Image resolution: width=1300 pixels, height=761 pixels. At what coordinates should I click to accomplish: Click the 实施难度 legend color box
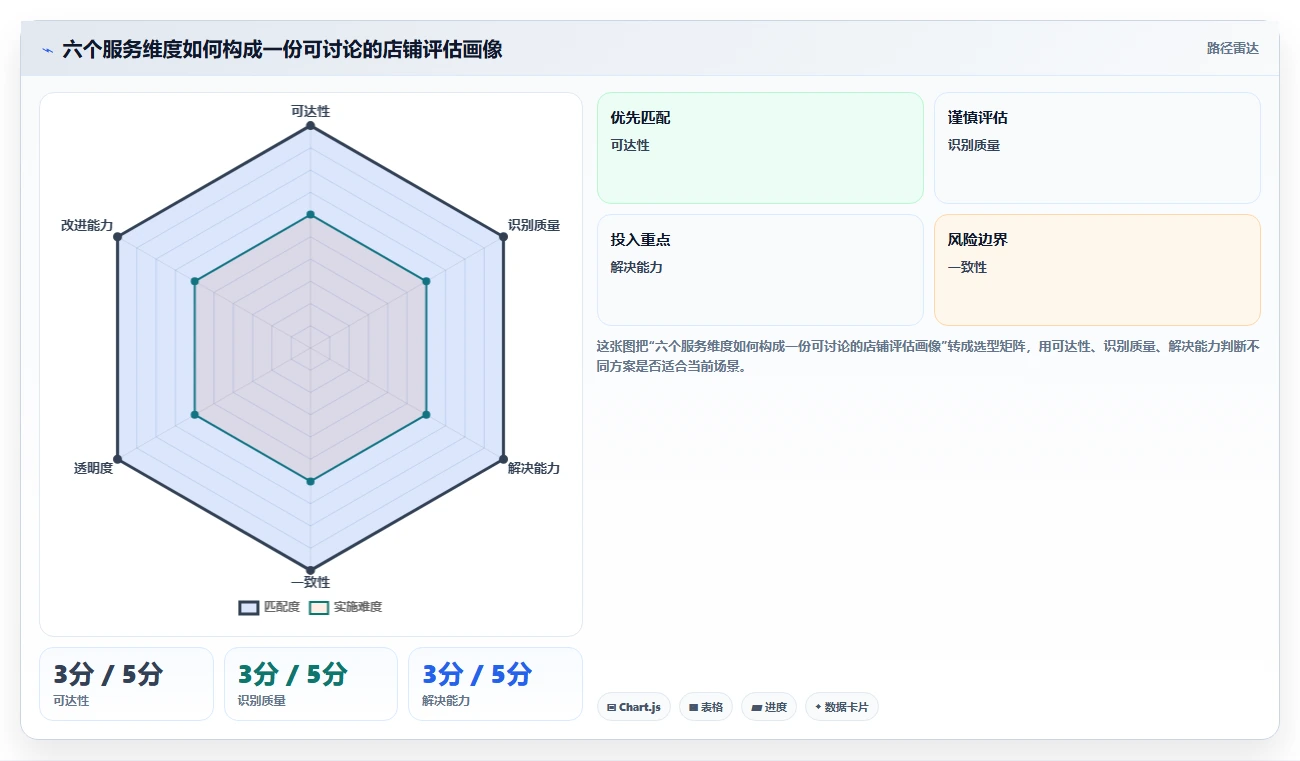click(319, 607)
